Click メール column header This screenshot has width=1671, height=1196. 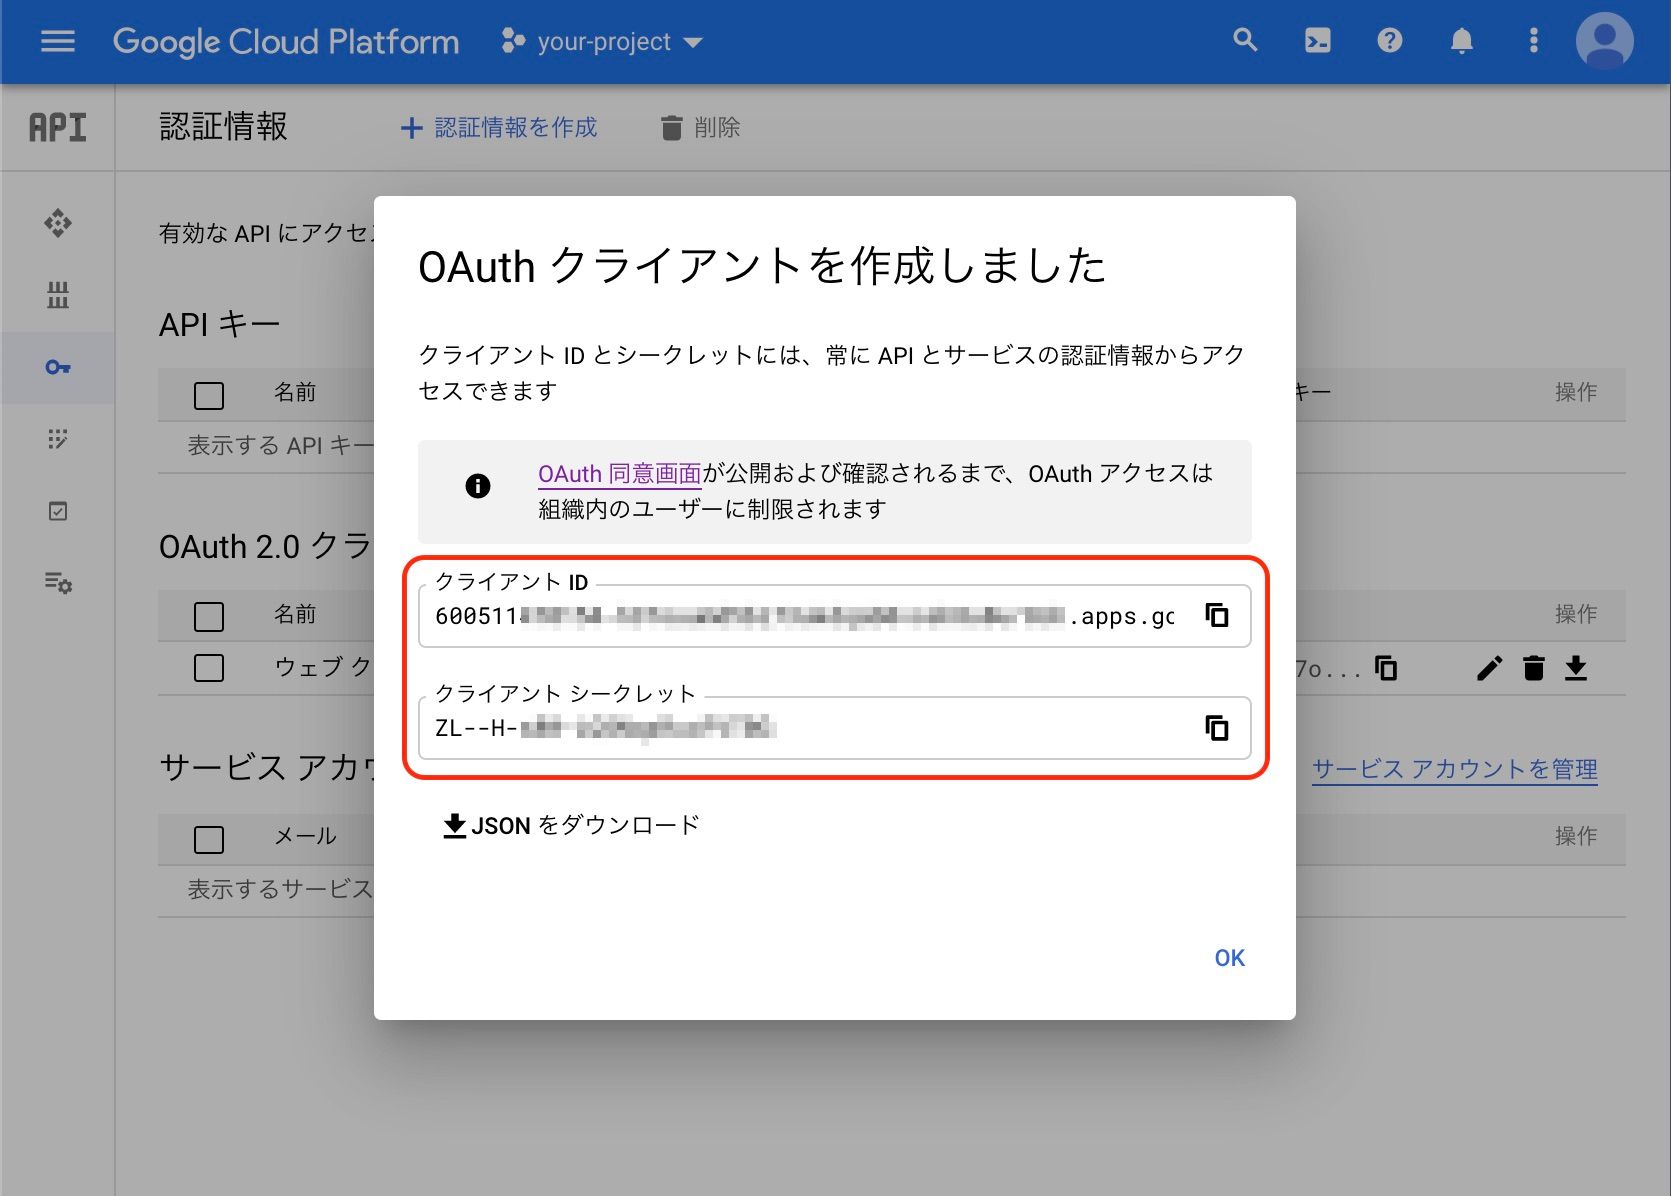pyautogui.click(x=305, y=836)
